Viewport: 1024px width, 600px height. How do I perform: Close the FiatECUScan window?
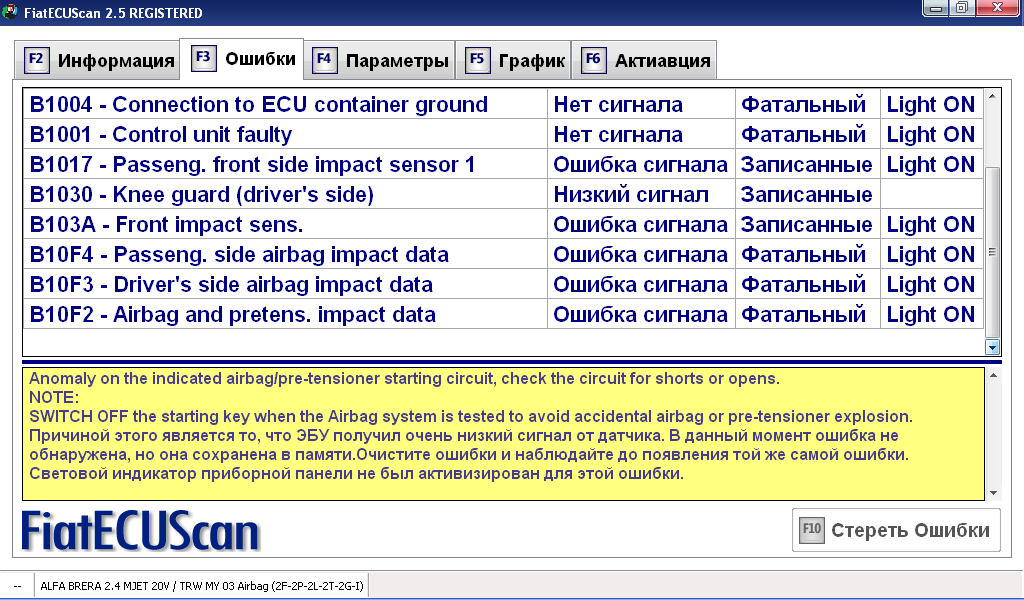tap(998, 8)
